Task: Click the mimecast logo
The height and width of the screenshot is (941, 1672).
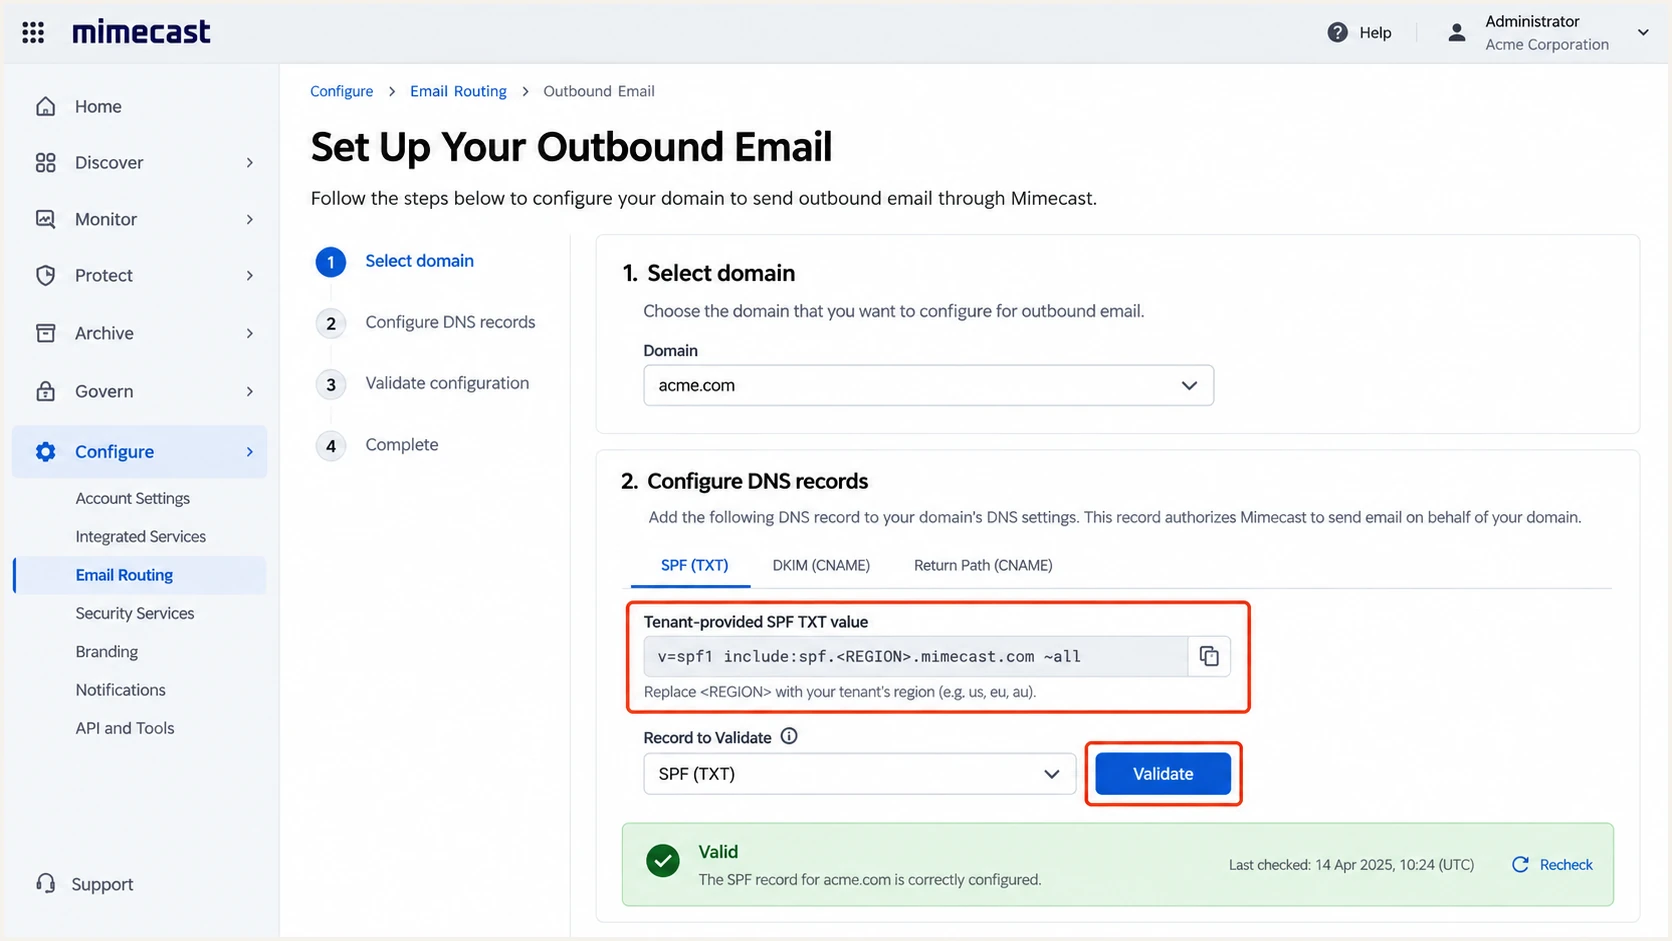Action: pyautogui.click(x=141, y=32)
